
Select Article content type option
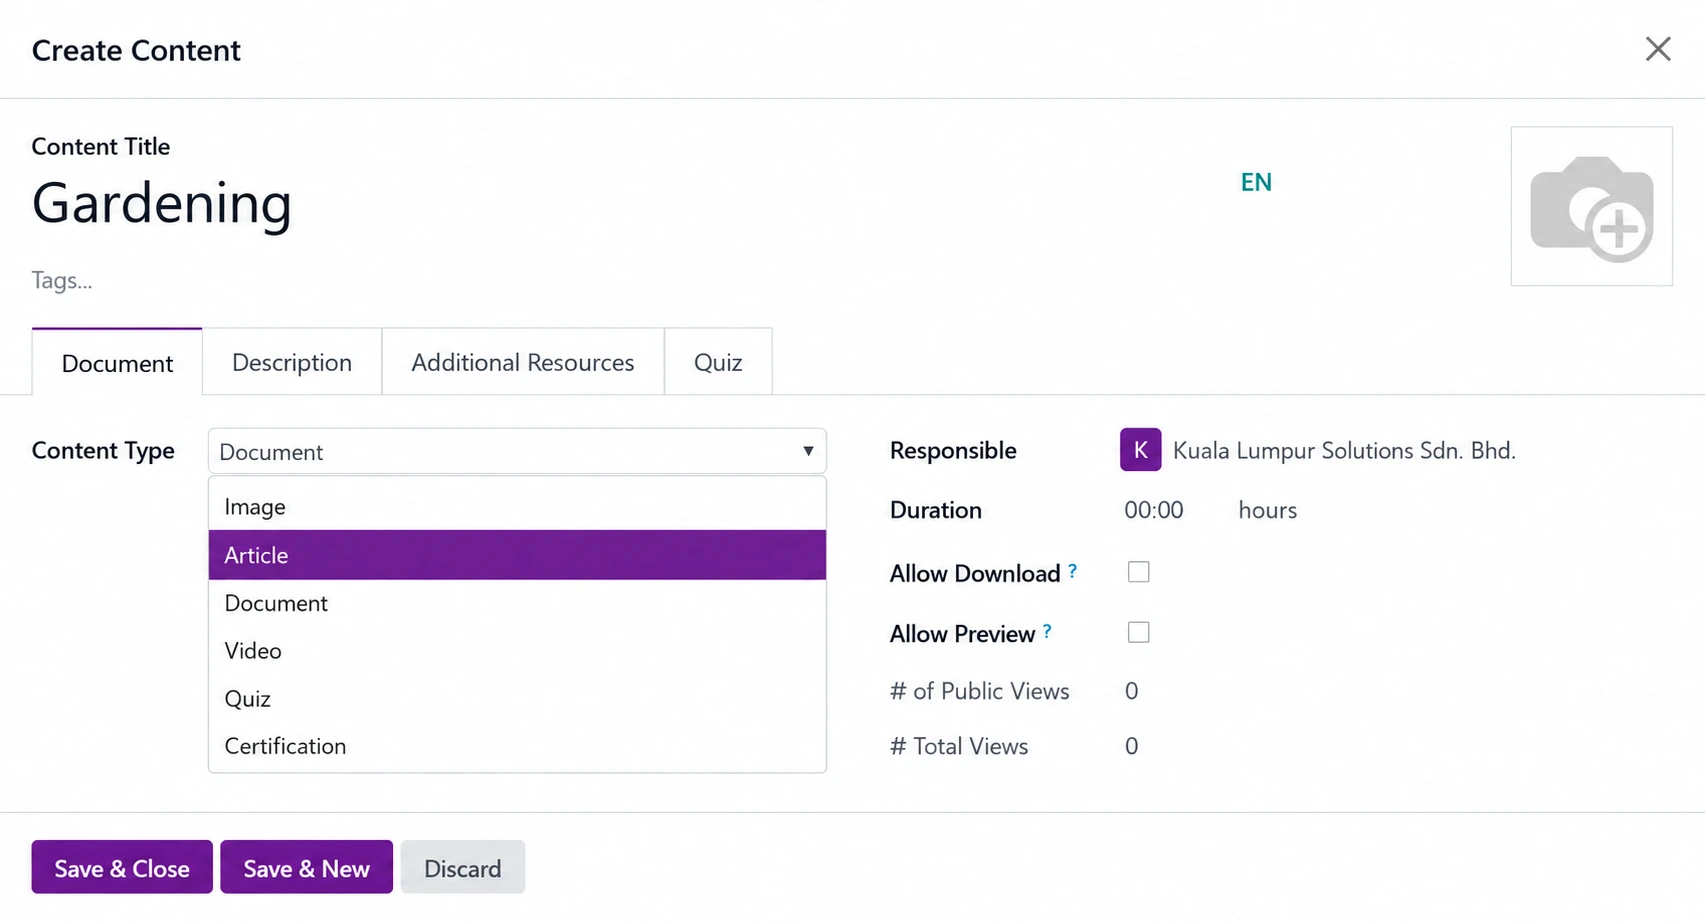pyautogui.click(x=517, y=555)
